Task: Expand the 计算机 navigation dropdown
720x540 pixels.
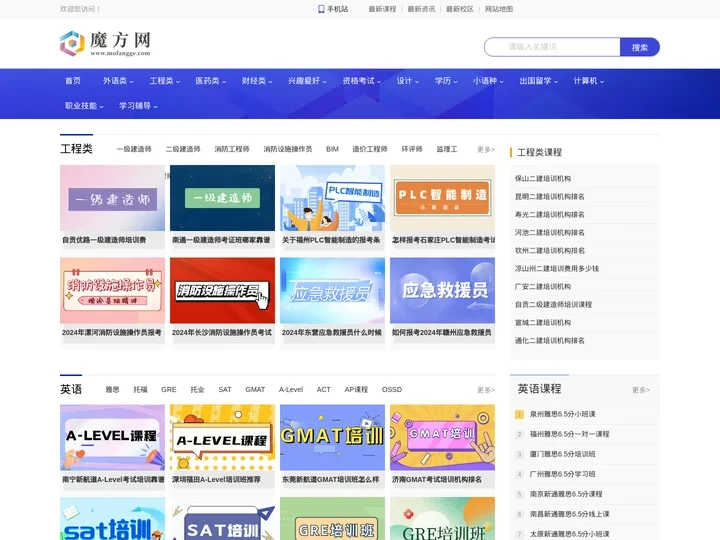Action: 589,81
